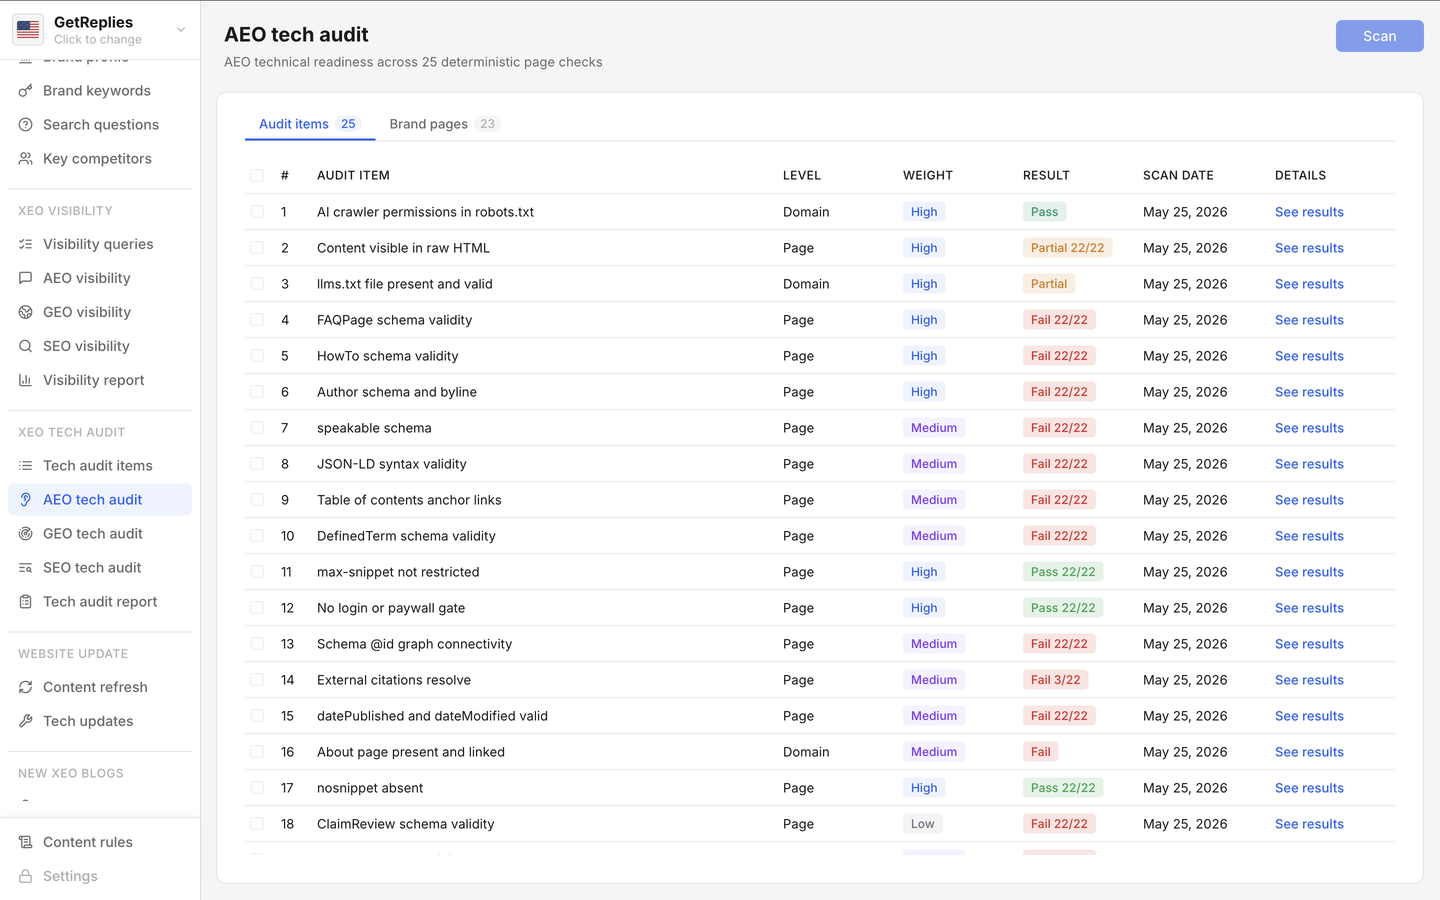Switch to the Audit items tab

pos(309,124)
